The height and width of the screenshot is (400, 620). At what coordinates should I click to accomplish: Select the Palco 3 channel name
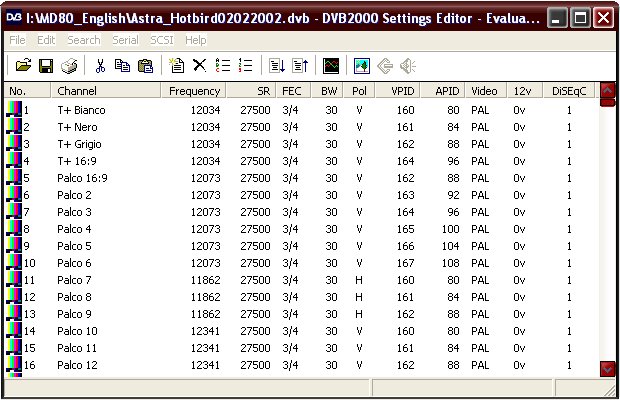pos(74,212)
